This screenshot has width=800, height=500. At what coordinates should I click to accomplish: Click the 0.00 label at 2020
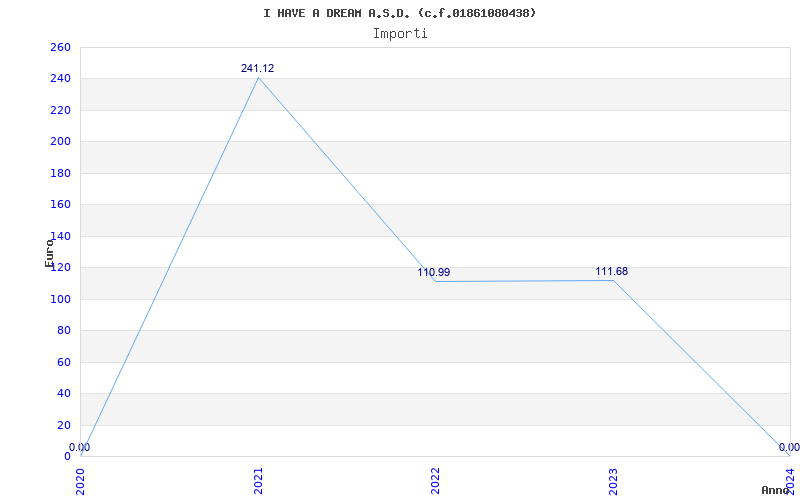coord(80,447)
